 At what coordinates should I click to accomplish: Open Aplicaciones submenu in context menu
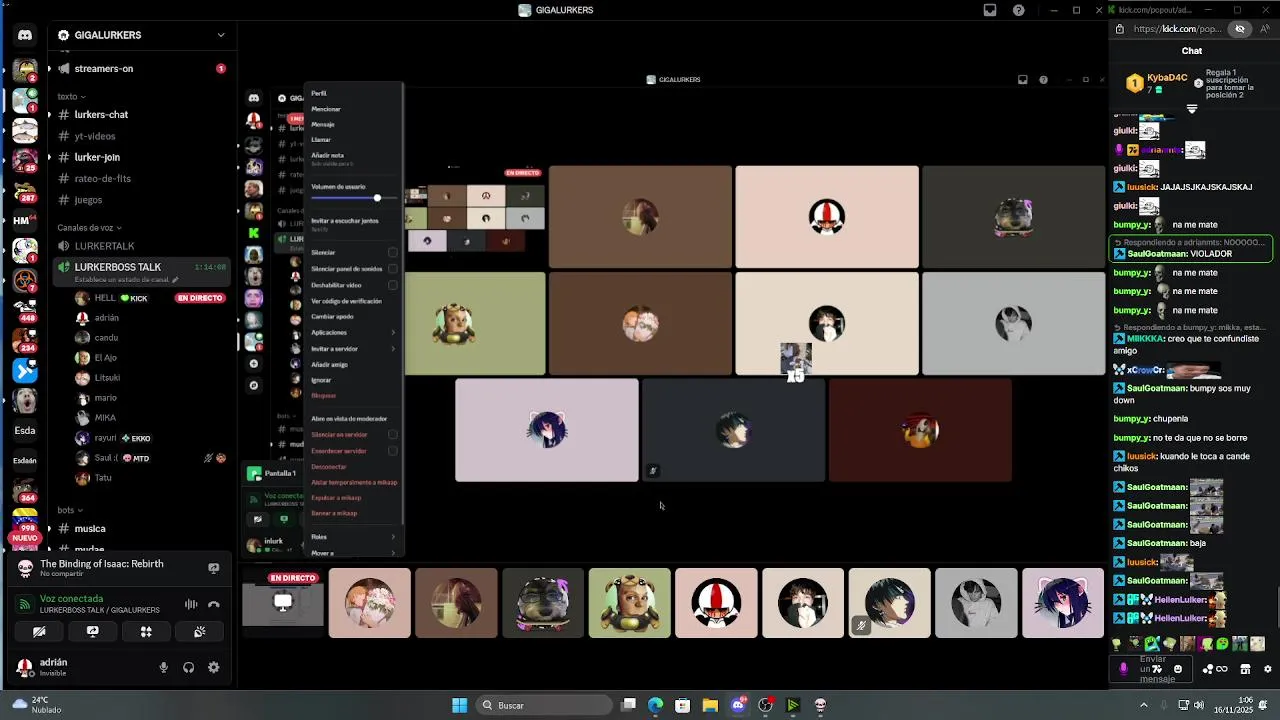(x=353, y=332)
